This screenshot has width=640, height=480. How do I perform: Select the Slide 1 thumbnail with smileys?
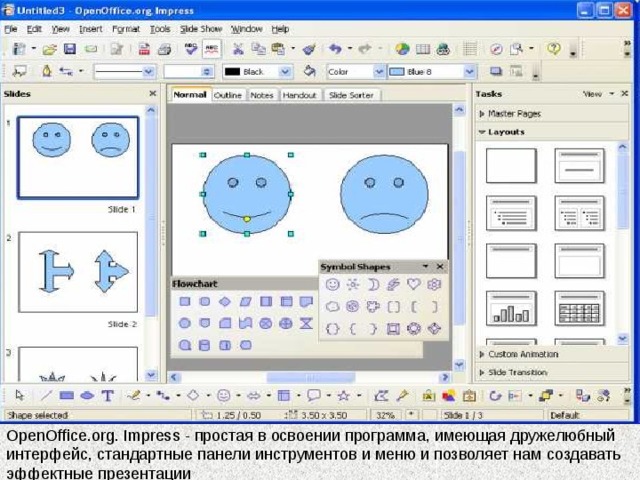coord(78,158)
